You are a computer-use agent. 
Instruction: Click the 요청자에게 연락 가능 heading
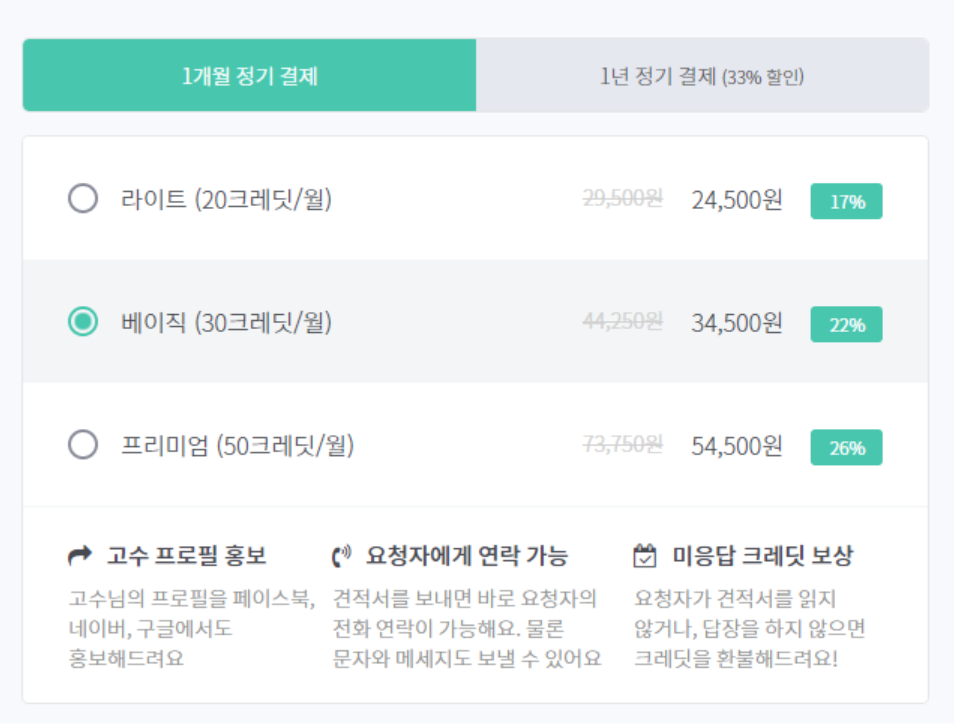pyautogui.click(x=467, y=556)
